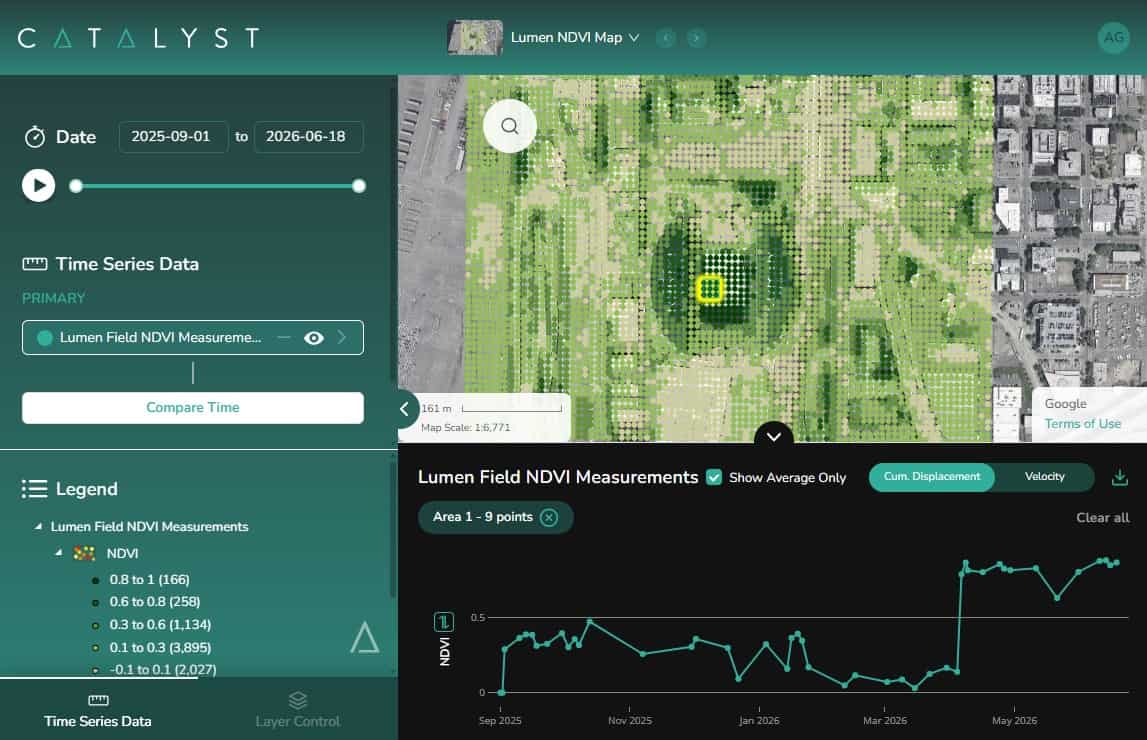Image resolution: width=1147 pixels, height=740 pixels.
Task: Click the right handle of the date slider
Action: (358, 186)
